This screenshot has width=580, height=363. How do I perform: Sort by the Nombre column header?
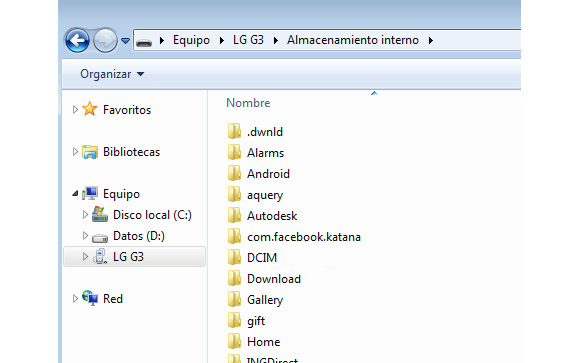point(248,103)
